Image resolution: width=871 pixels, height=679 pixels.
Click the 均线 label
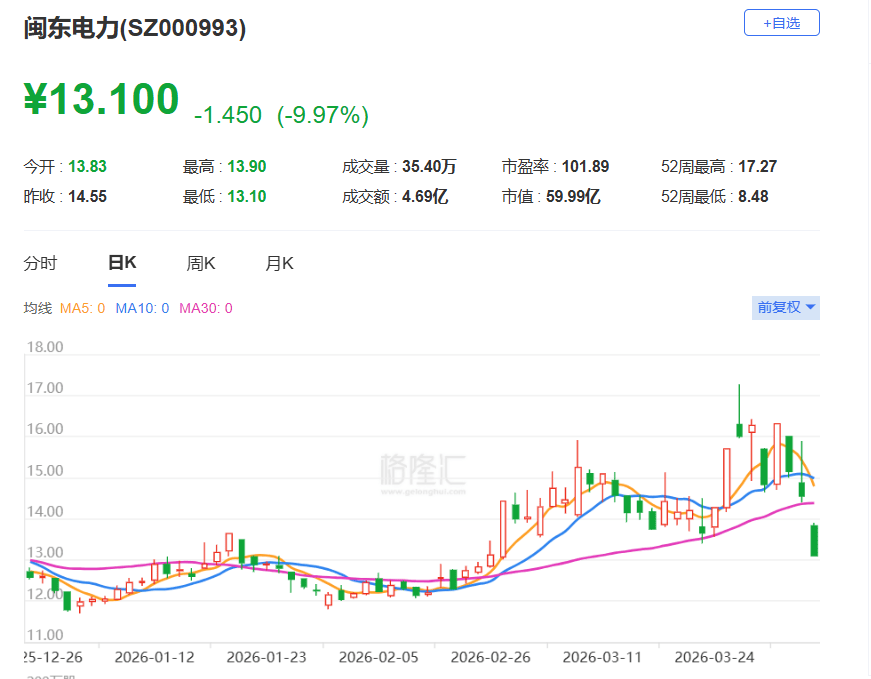click(37, 308)
